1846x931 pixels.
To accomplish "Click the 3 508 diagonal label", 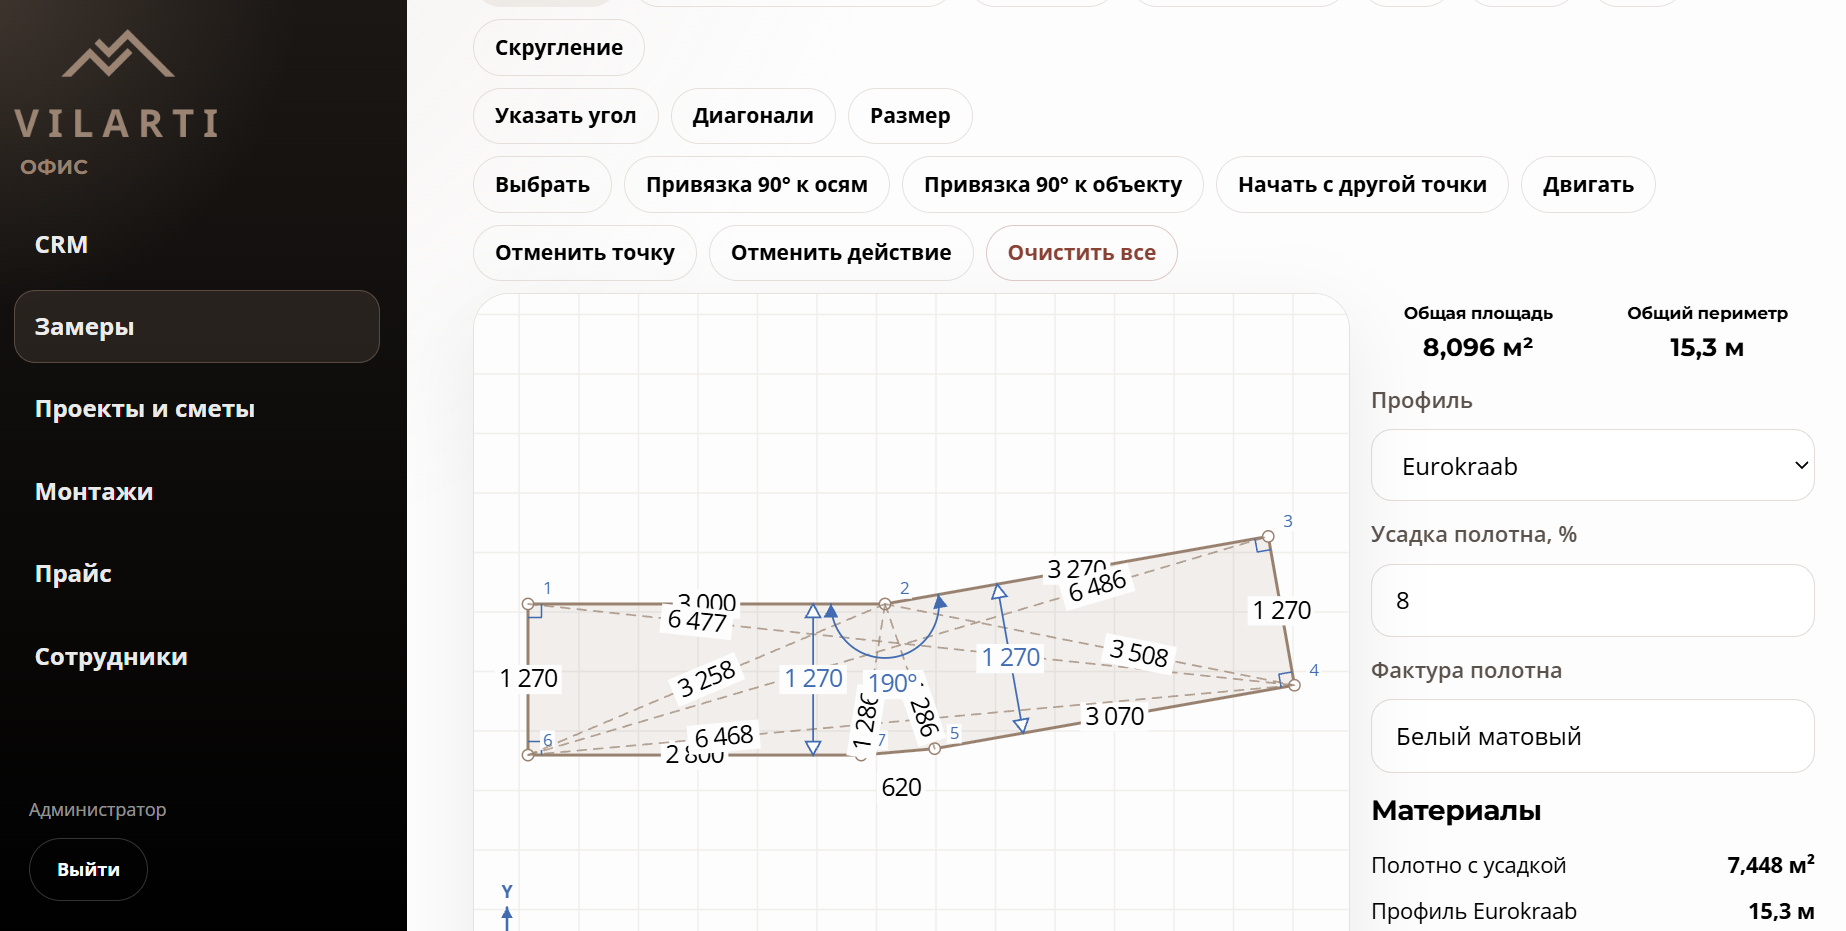I will pyautogui.click(x=1139, y=653).
